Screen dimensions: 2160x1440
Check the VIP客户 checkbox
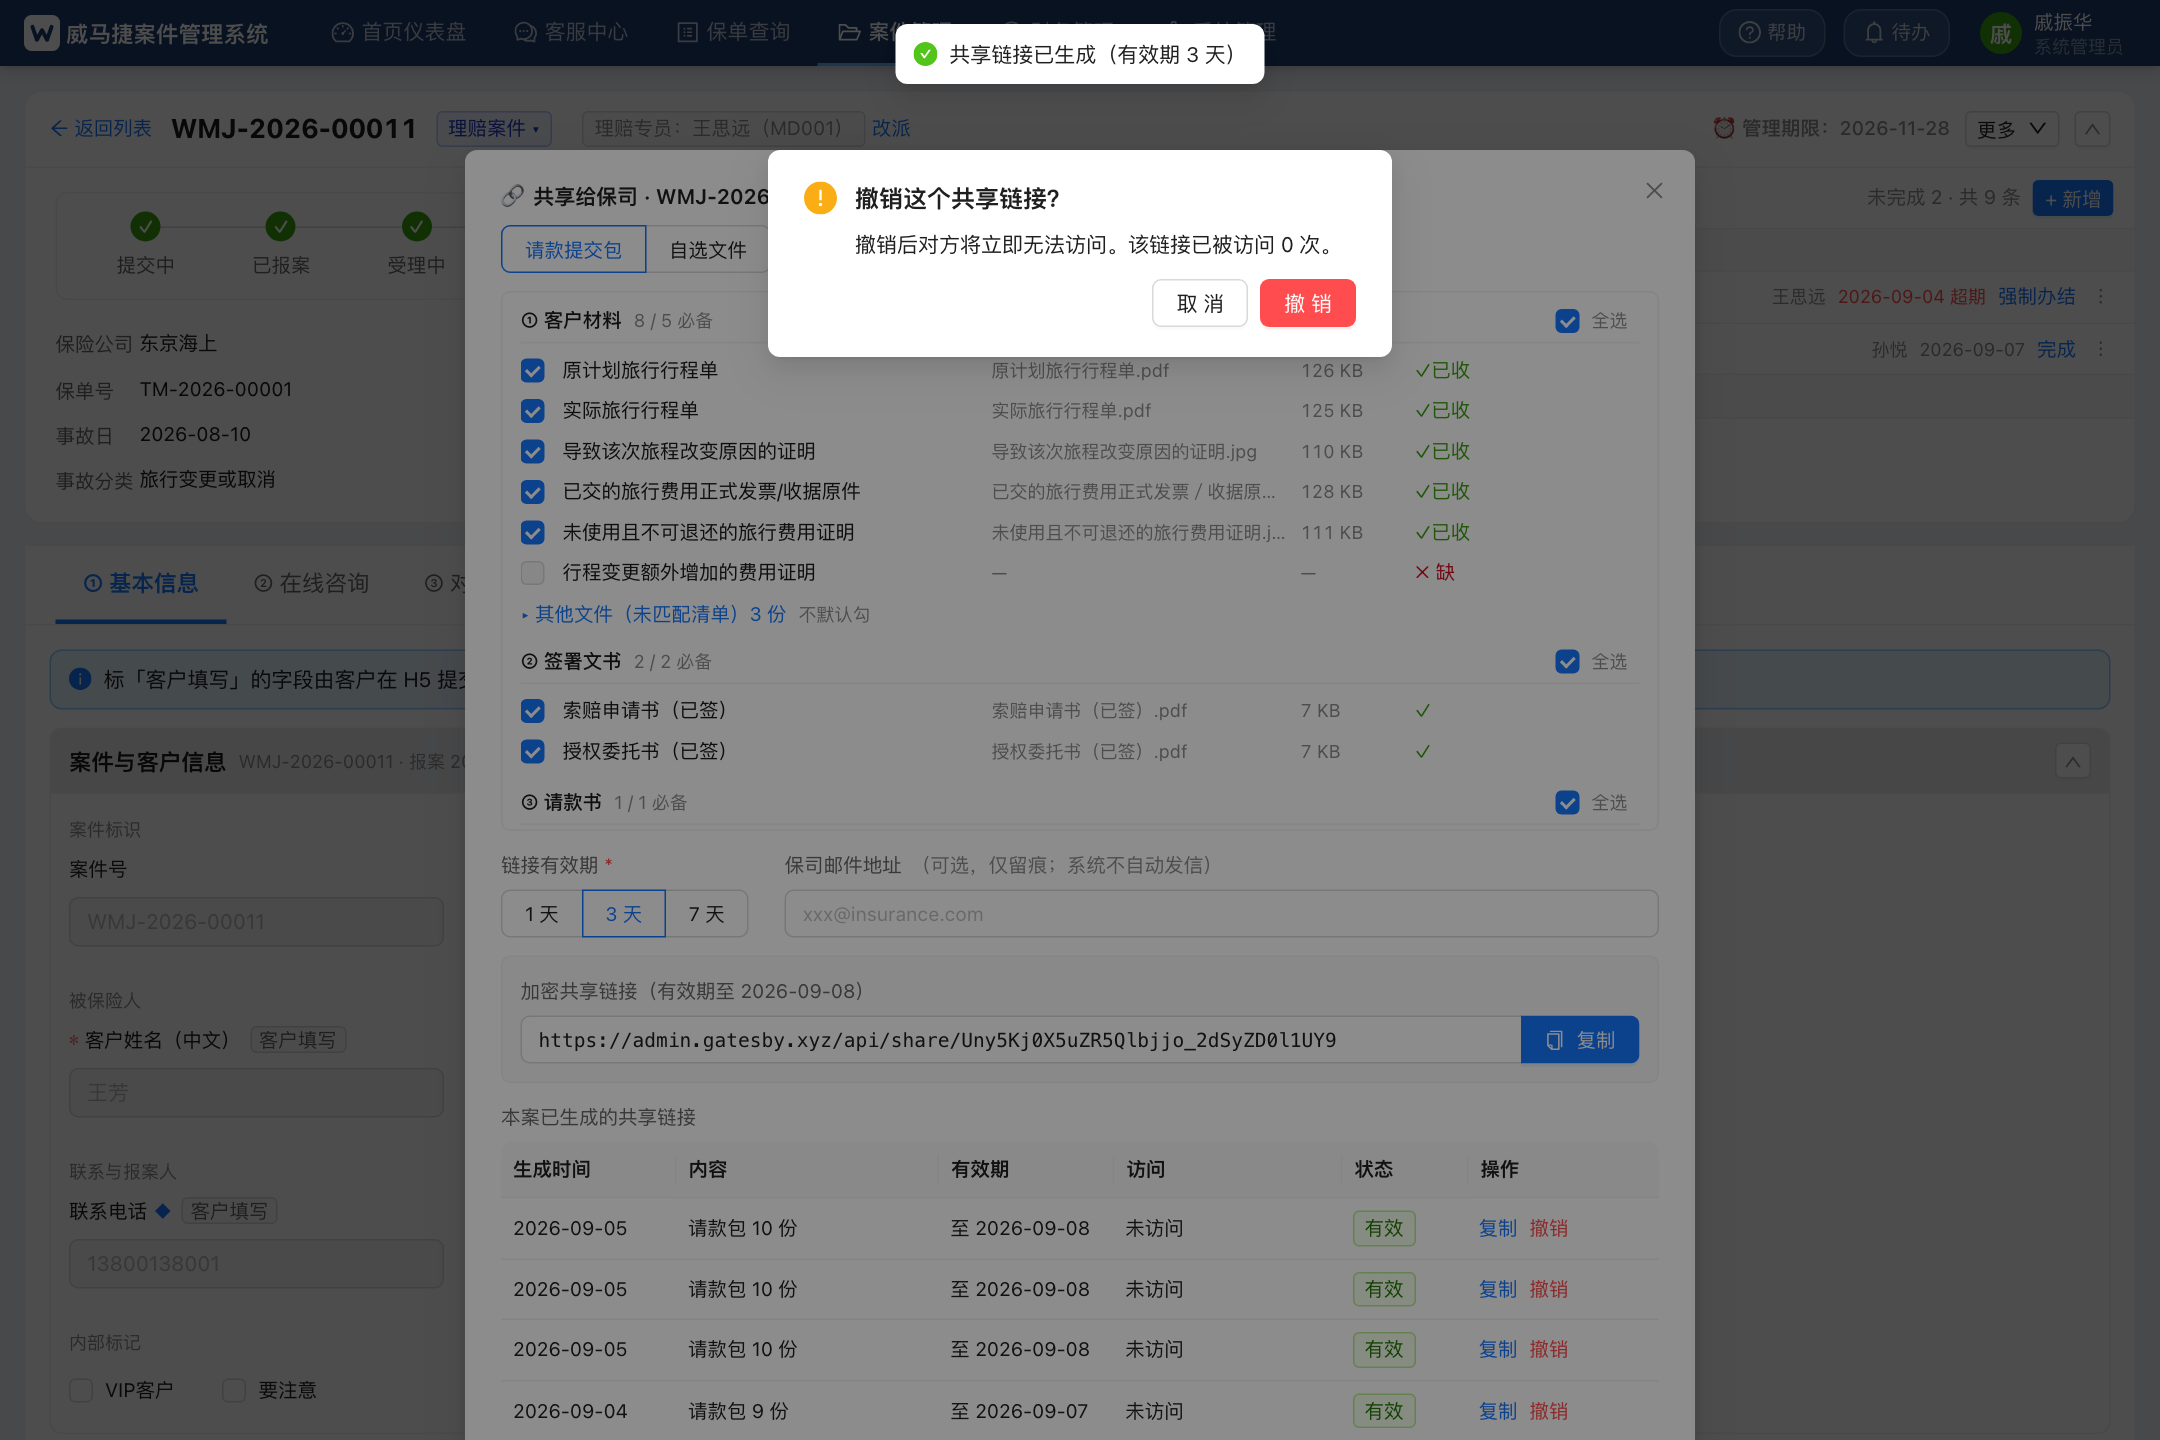[x=81, y=1390]
